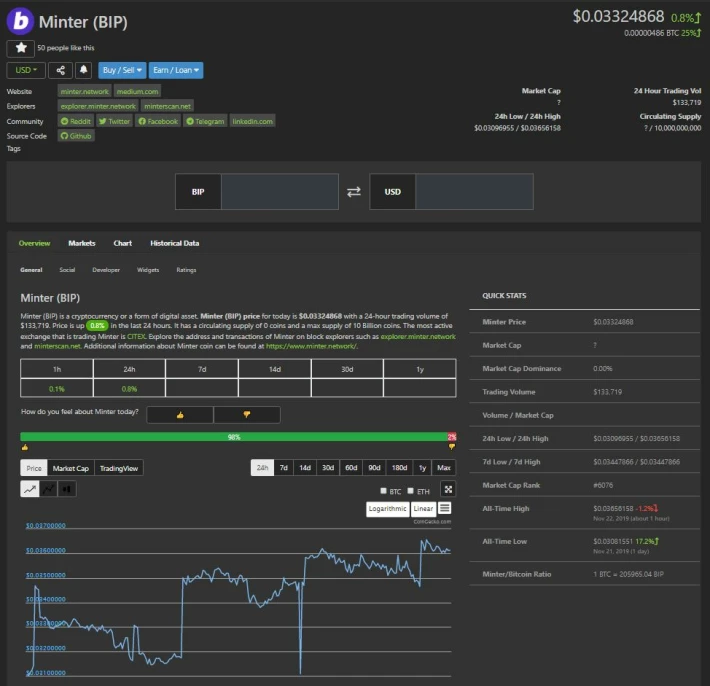The image size is (710, 686).
Task: Set chart range to 14d
Action: (305, 468)
